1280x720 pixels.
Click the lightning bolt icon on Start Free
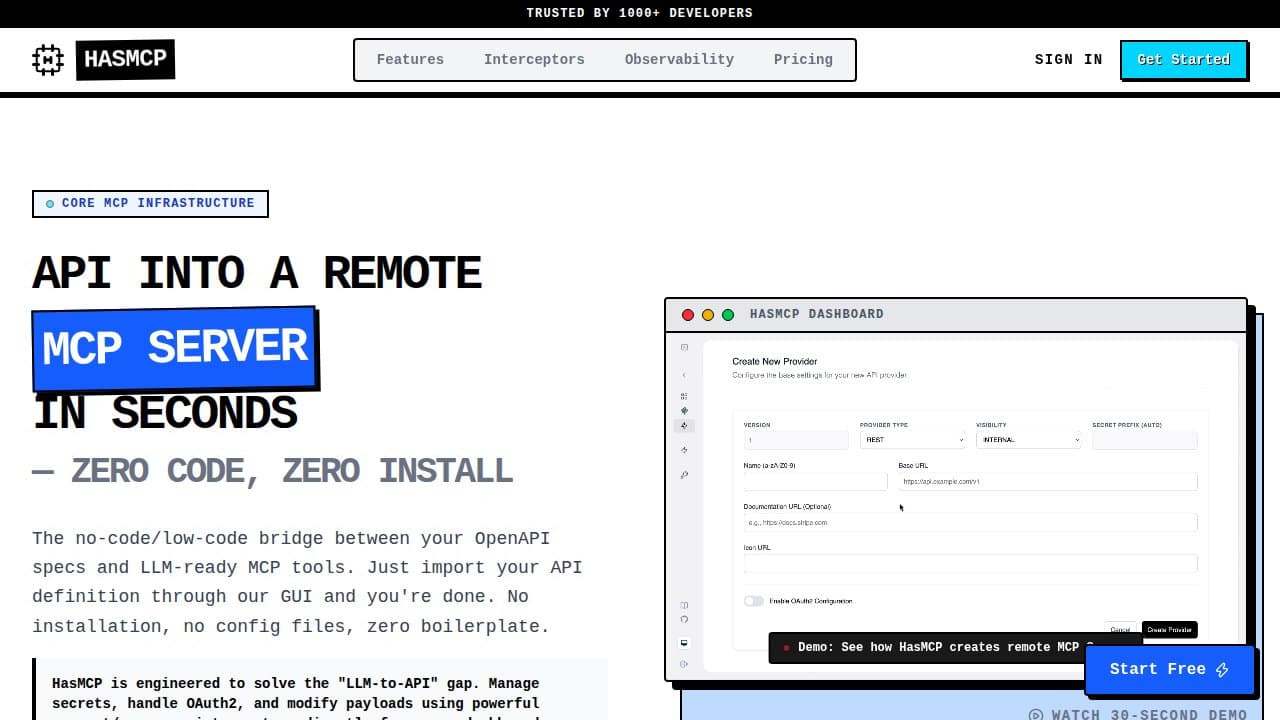click(1222, 670)
